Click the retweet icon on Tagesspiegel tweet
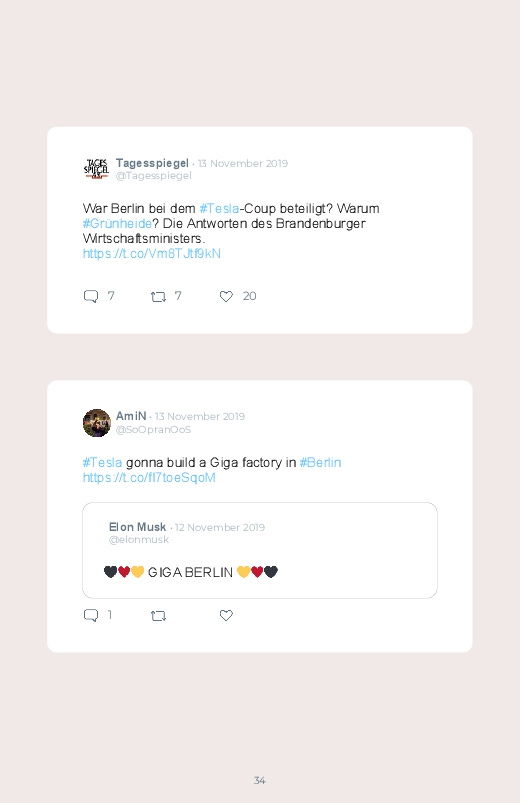Image resolution: width=520 pixels, height=803 pixels. tap(158, 297)
